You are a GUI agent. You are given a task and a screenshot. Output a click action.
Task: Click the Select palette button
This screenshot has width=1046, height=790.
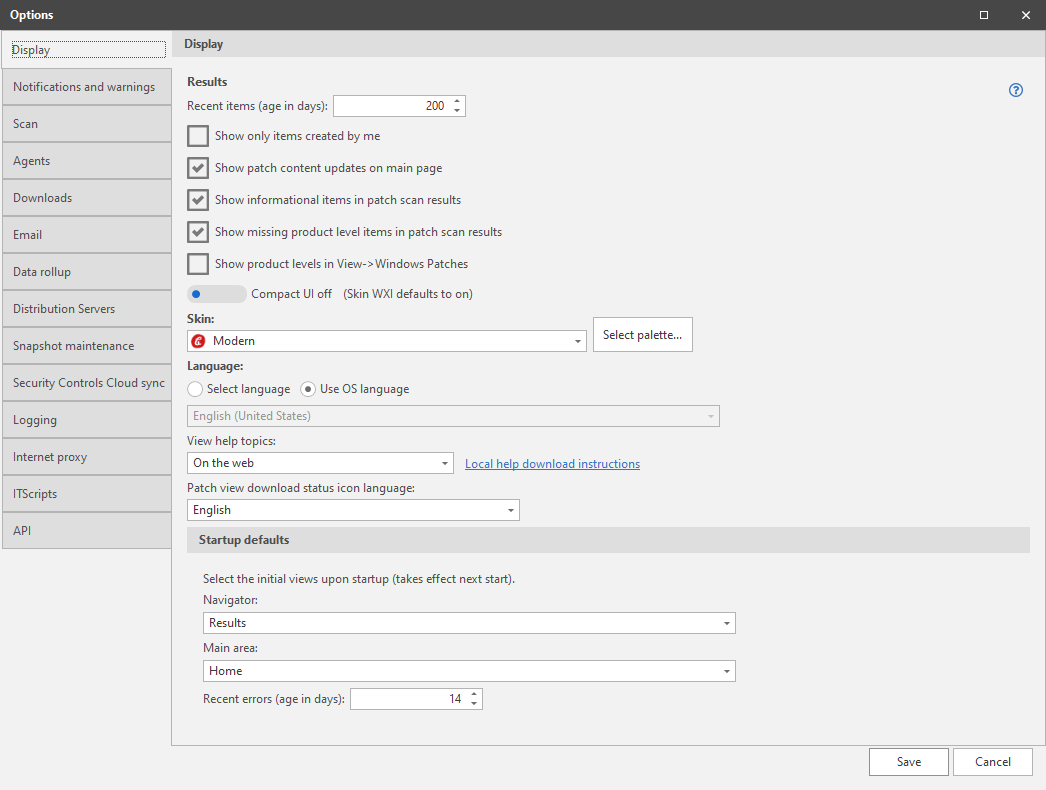642,335
